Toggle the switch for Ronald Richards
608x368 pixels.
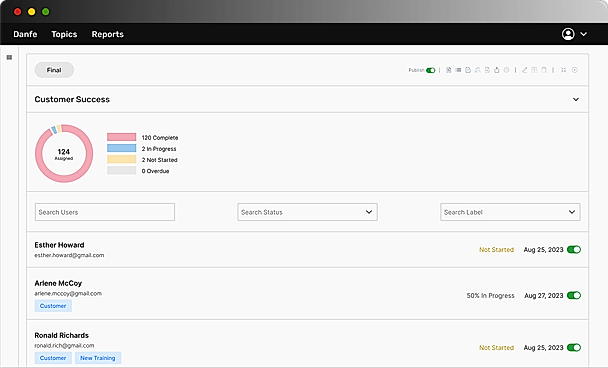(574, 347)
